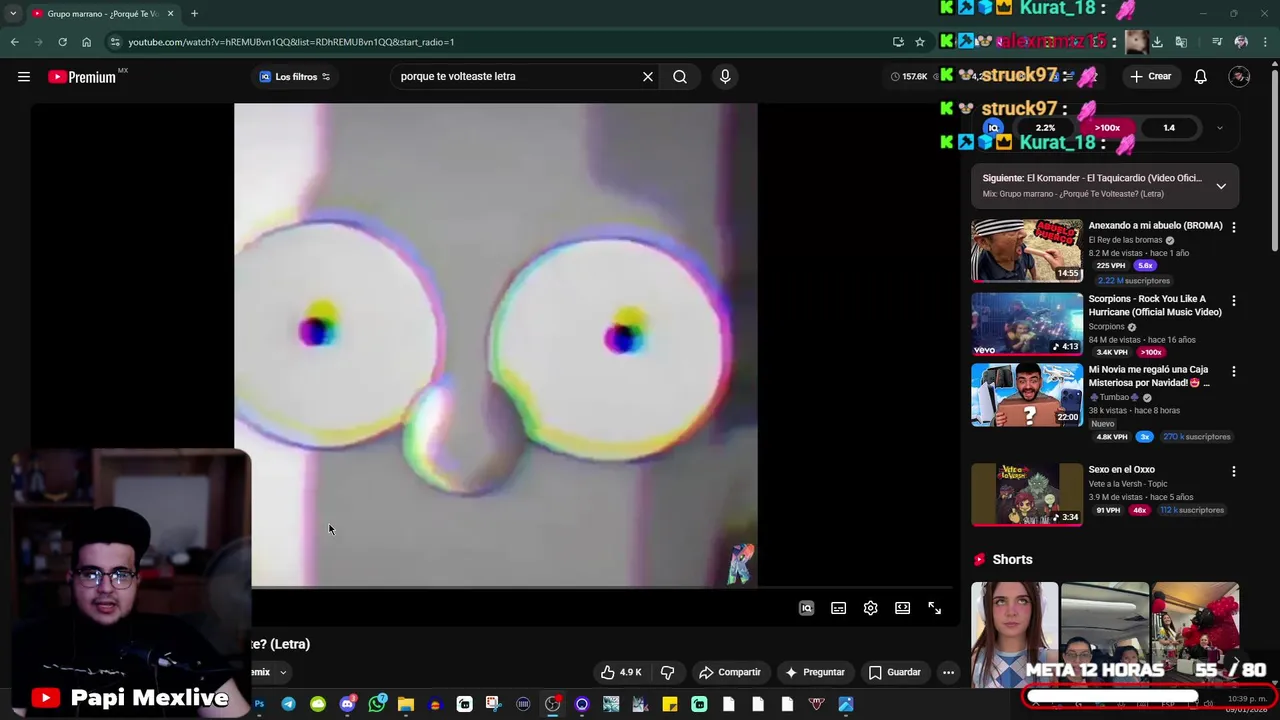Open the Los filtros extension menu
Screen dimensions: 1280x720
tap(294, 77)
